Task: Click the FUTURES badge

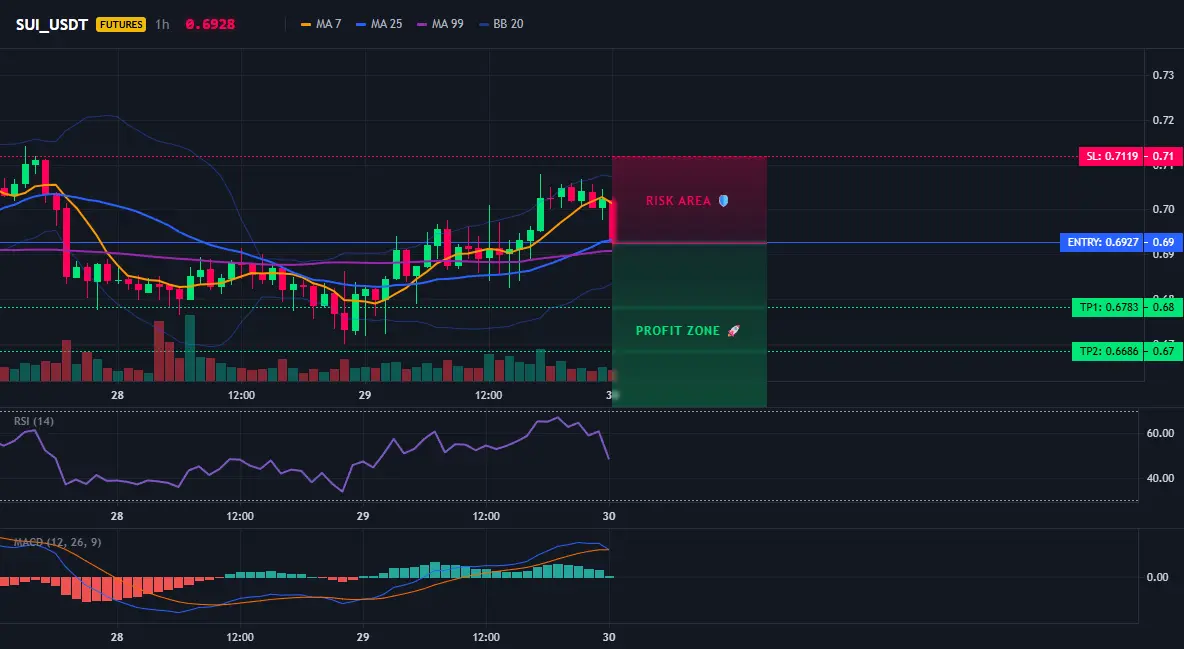Action: [x=121, y=24]
